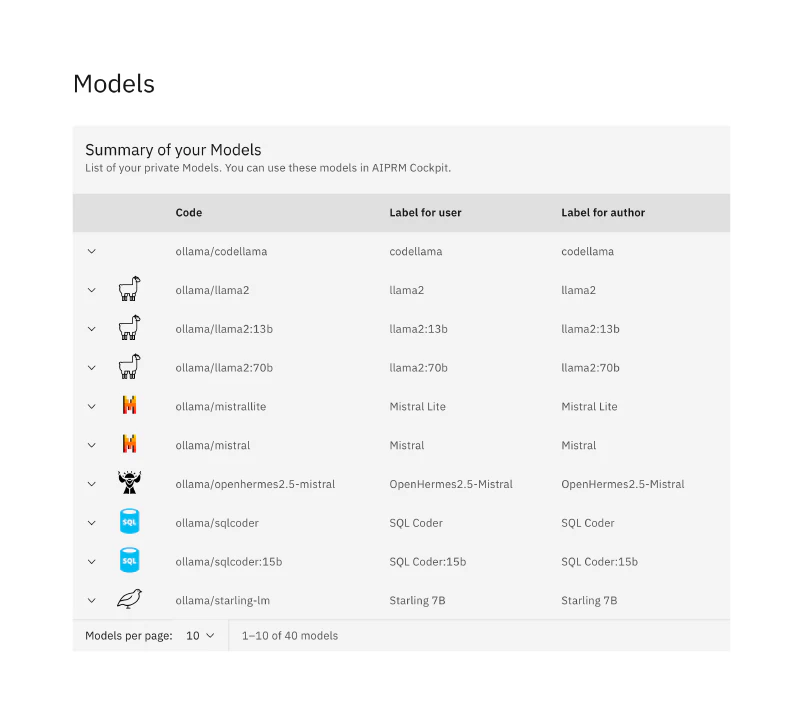Expand the ollama/openhermes2.5-mistral row
The width and height of the screenshot is (800, 722).
tap(91, 484)
